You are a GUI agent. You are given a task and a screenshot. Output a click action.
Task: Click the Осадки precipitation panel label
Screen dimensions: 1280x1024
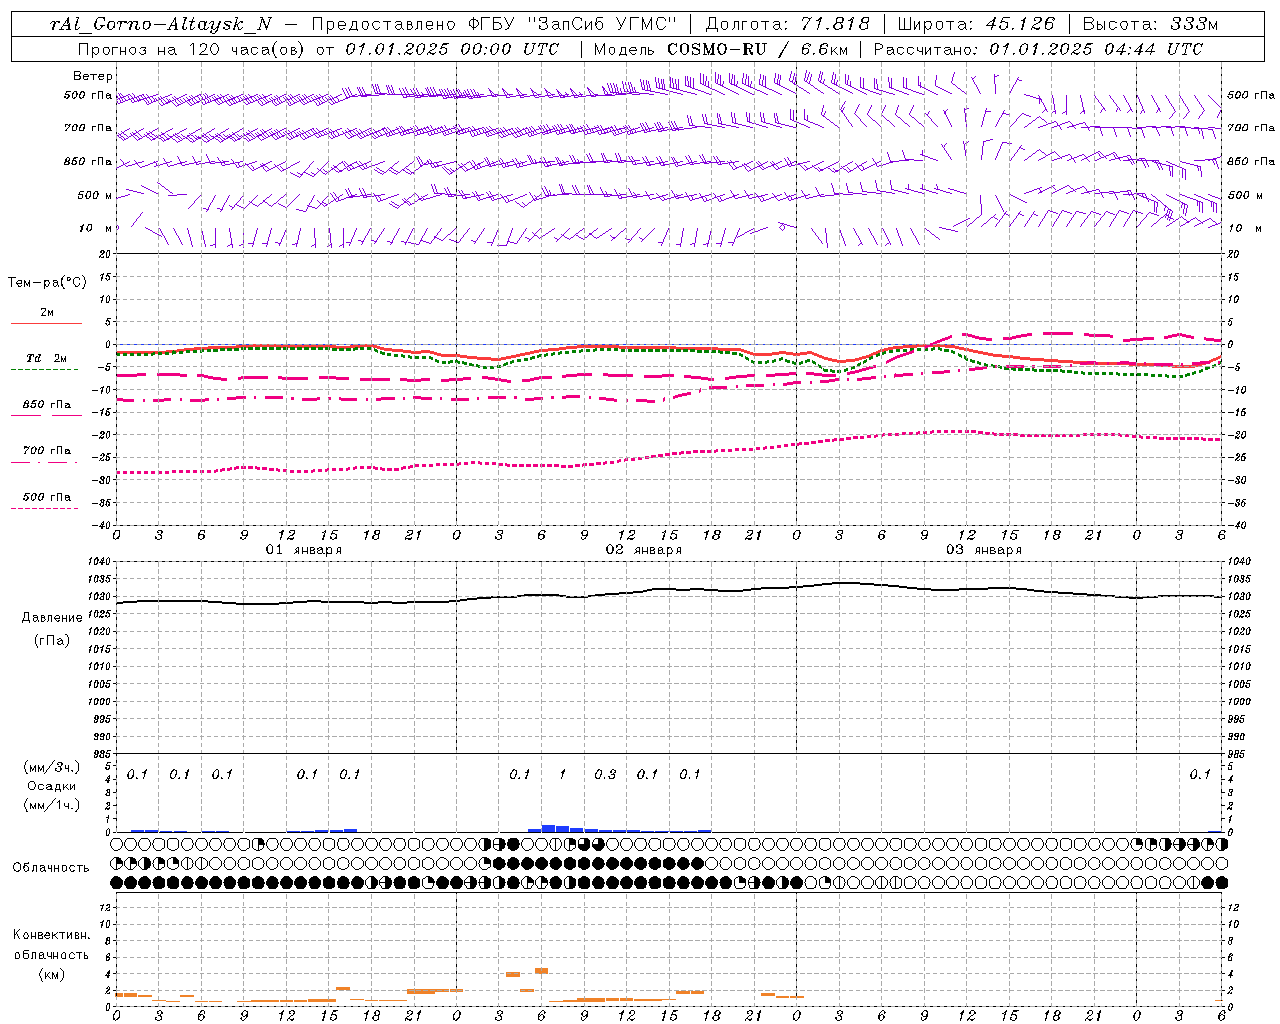coord(51,786)
